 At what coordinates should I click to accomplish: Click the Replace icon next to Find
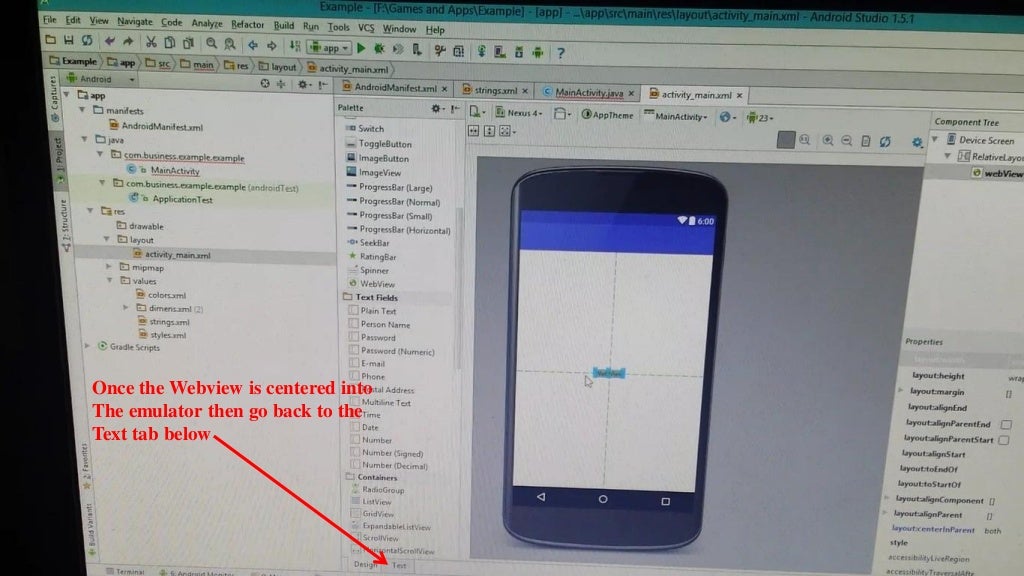[230, 44]
